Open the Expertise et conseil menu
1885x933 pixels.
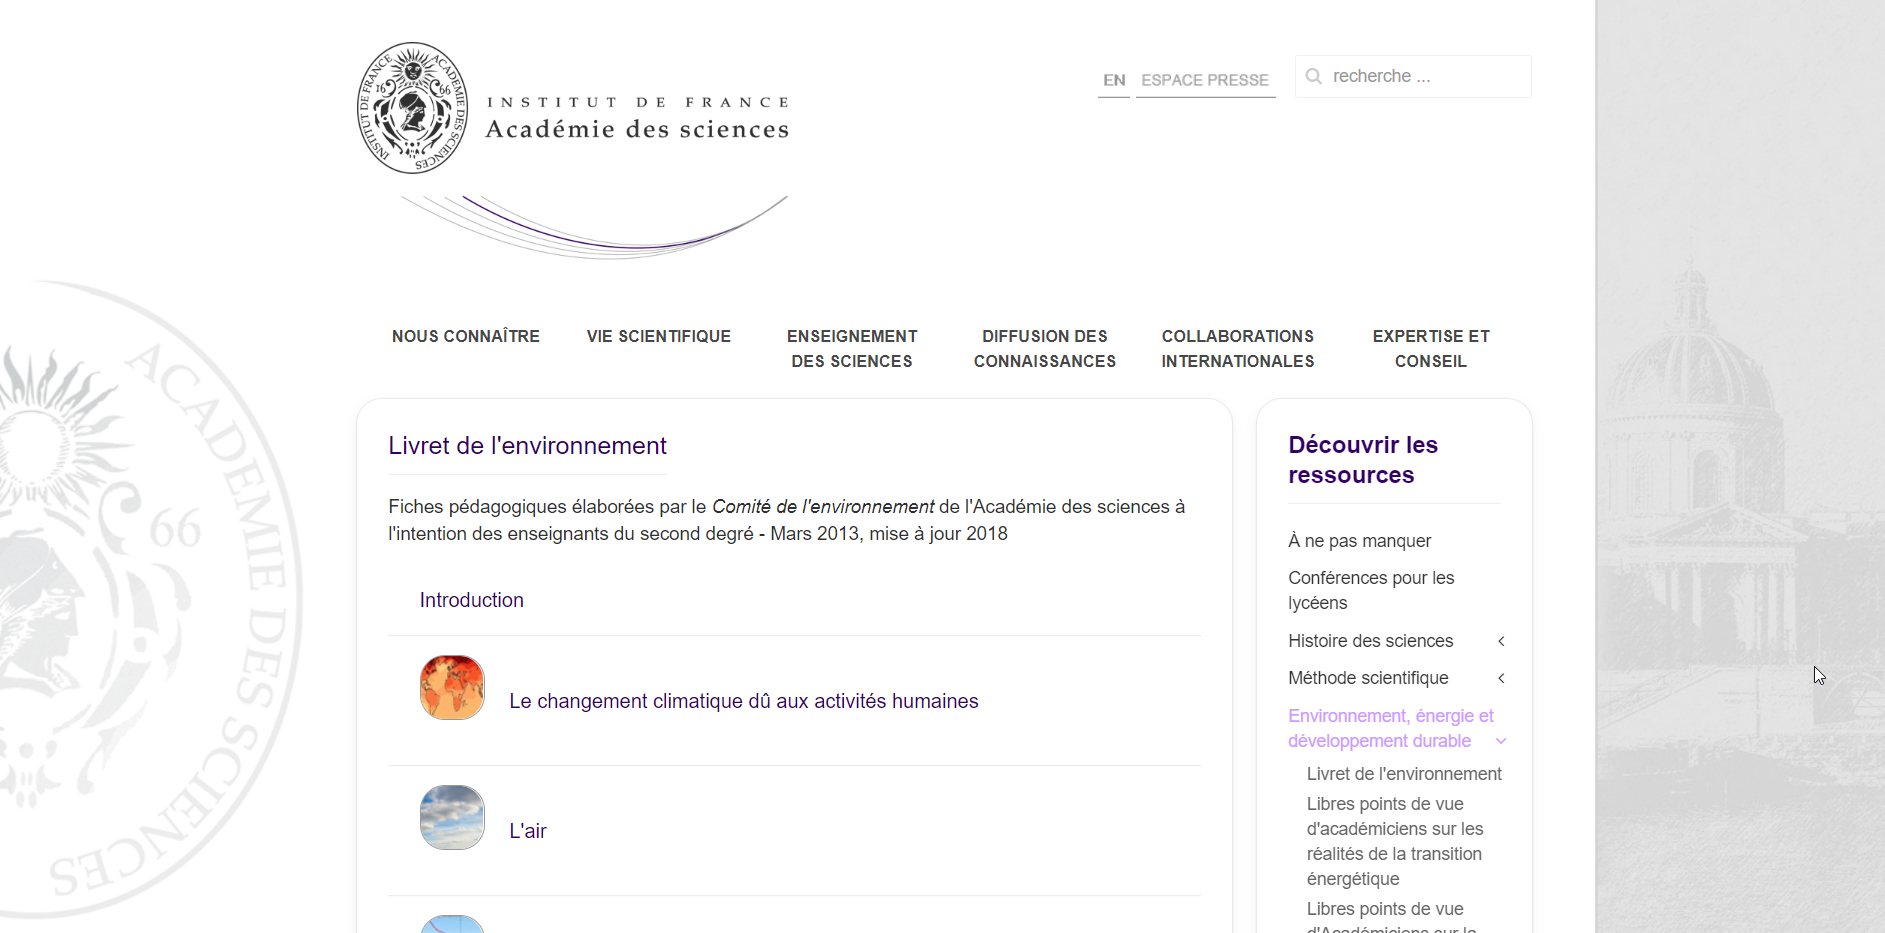point(1431,349)
